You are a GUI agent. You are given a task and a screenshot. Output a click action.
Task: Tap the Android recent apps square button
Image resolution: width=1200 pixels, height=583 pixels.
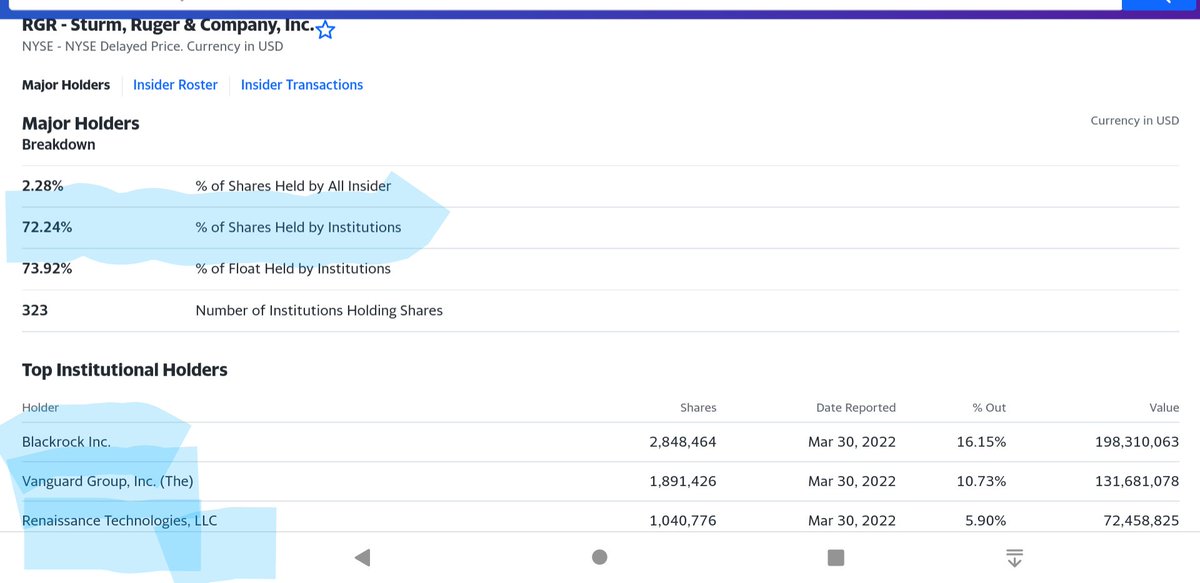836,557
